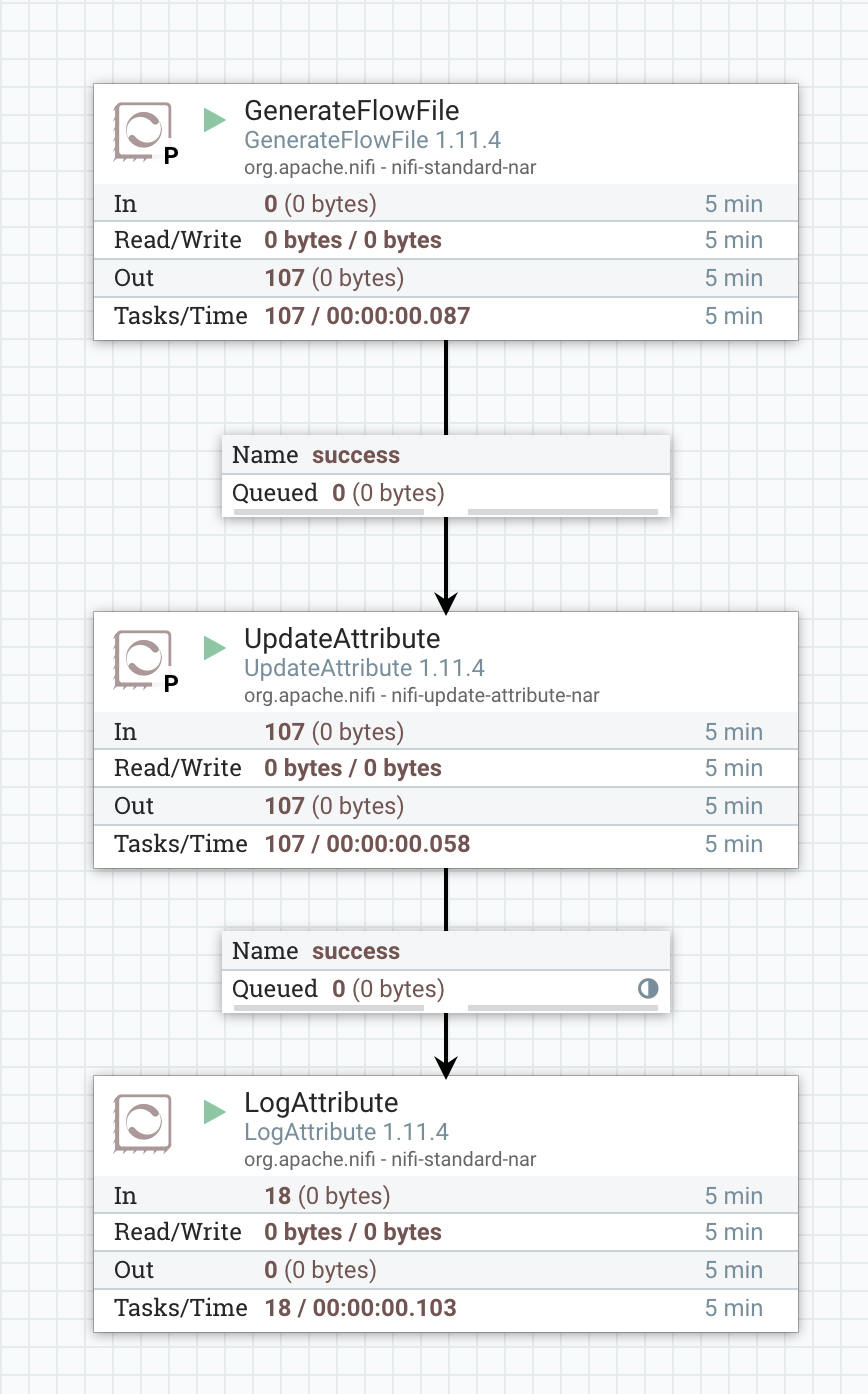Click UpdateAttribute Tasks/Time 107 / 00:00:00.058

click(x=367, y=844)
